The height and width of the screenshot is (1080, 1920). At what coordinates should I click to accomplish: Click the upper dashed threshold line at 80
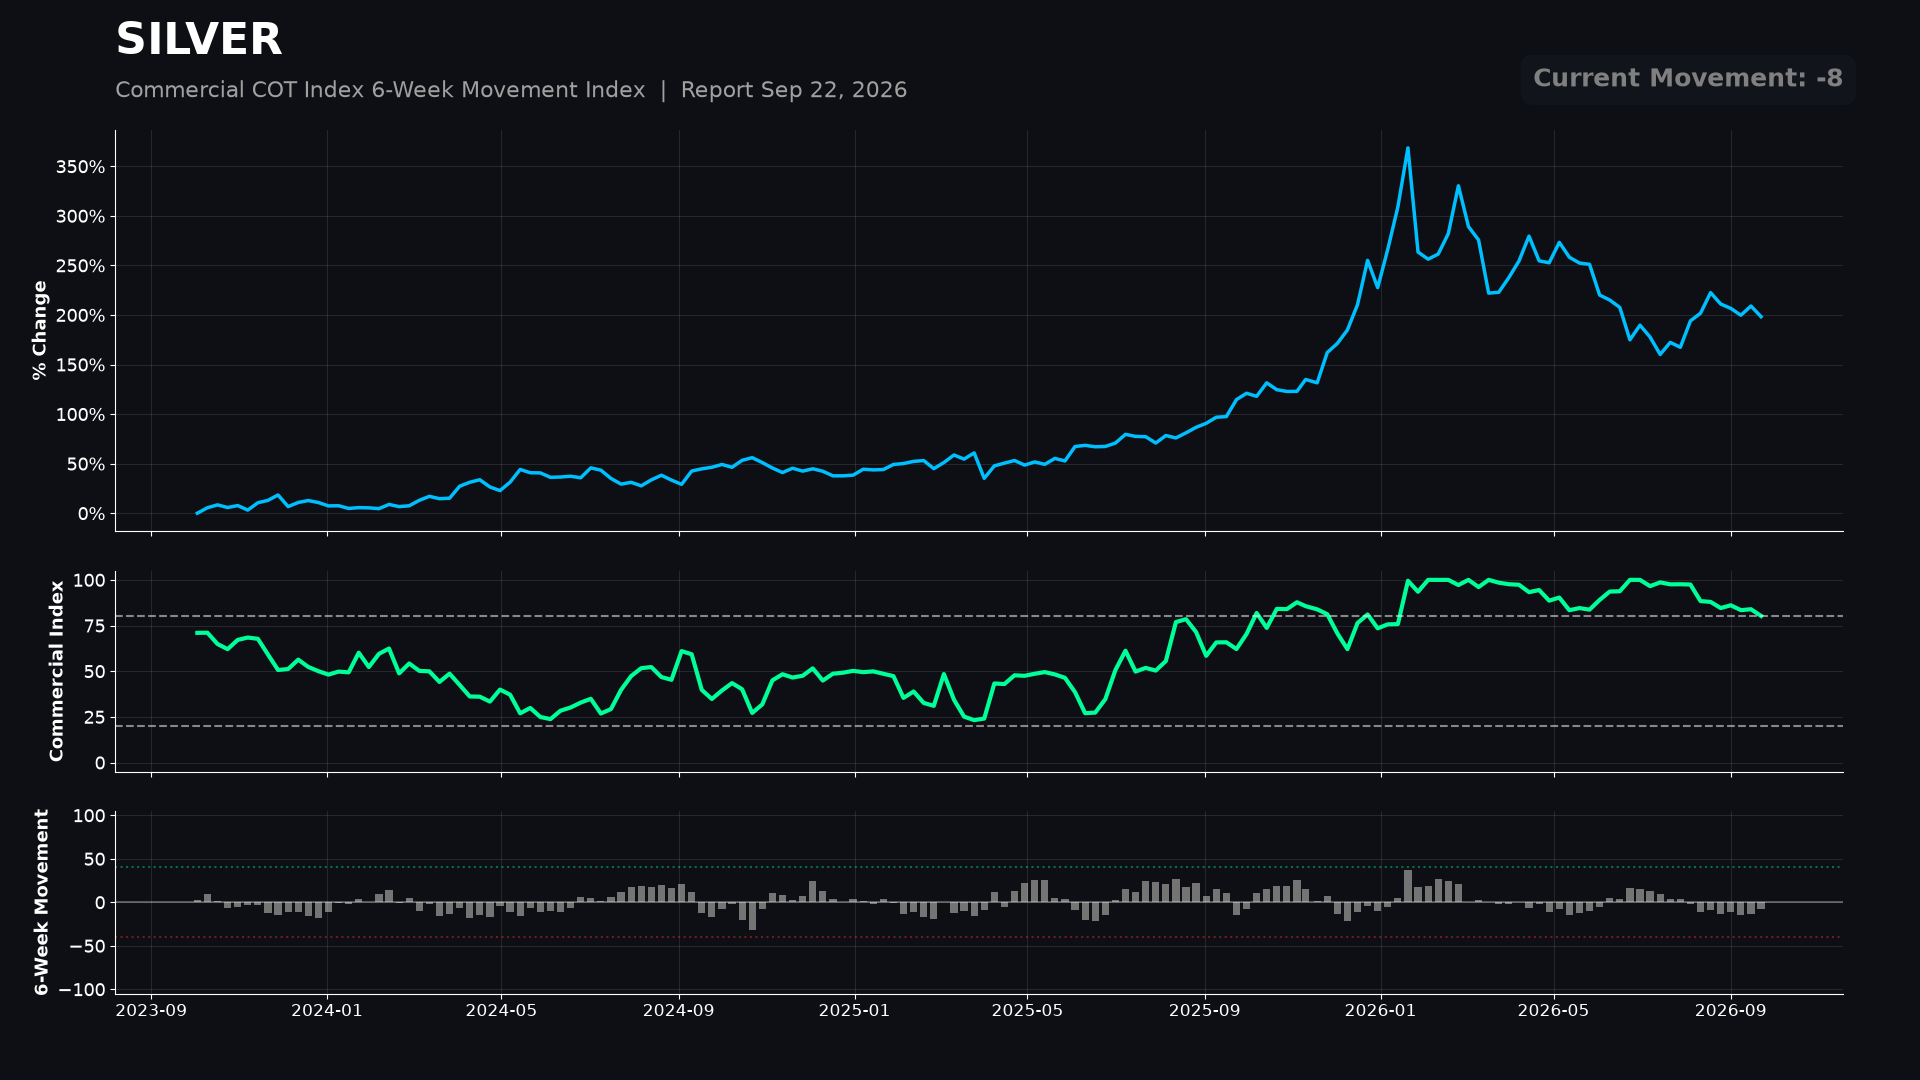tap(979, 616)
